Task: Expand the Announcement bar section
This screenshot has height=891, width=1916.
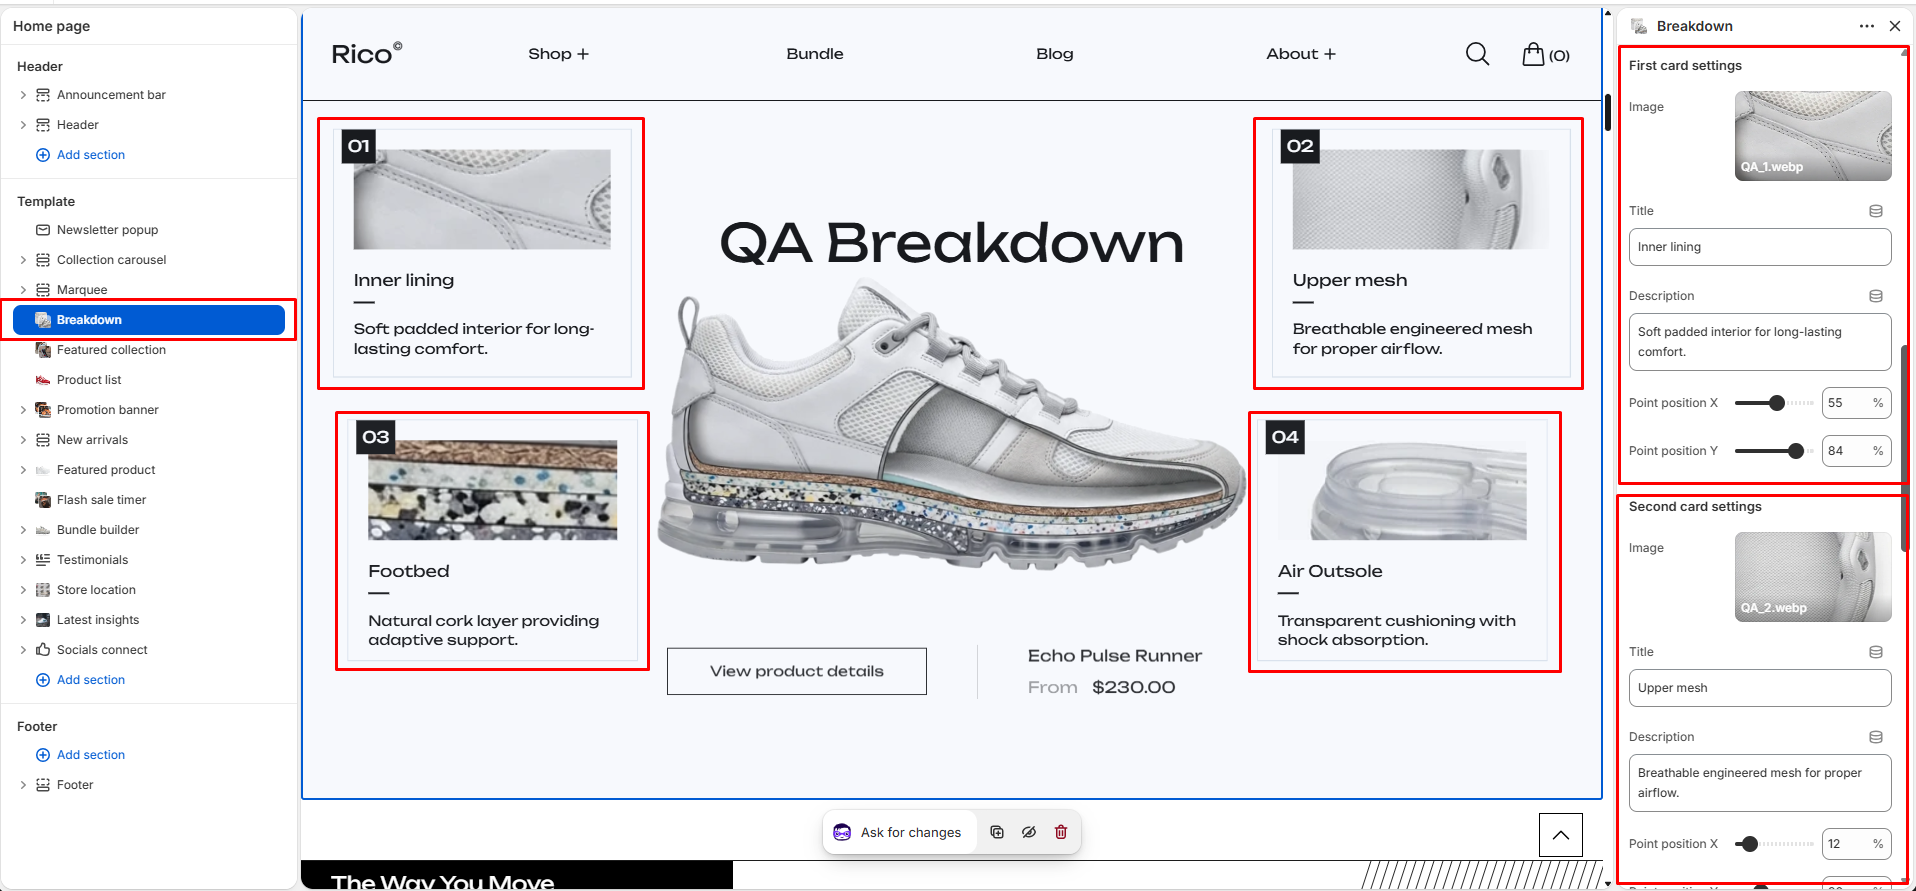Action: coord(23,95)
